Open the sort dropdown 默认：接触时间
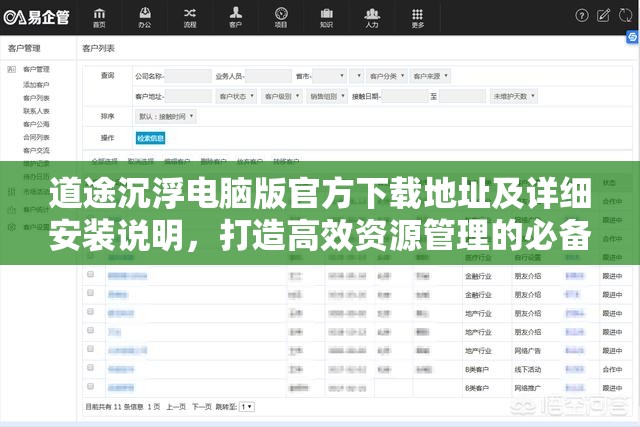The width and height of the screenshot is (640, 427). point(166,117)
